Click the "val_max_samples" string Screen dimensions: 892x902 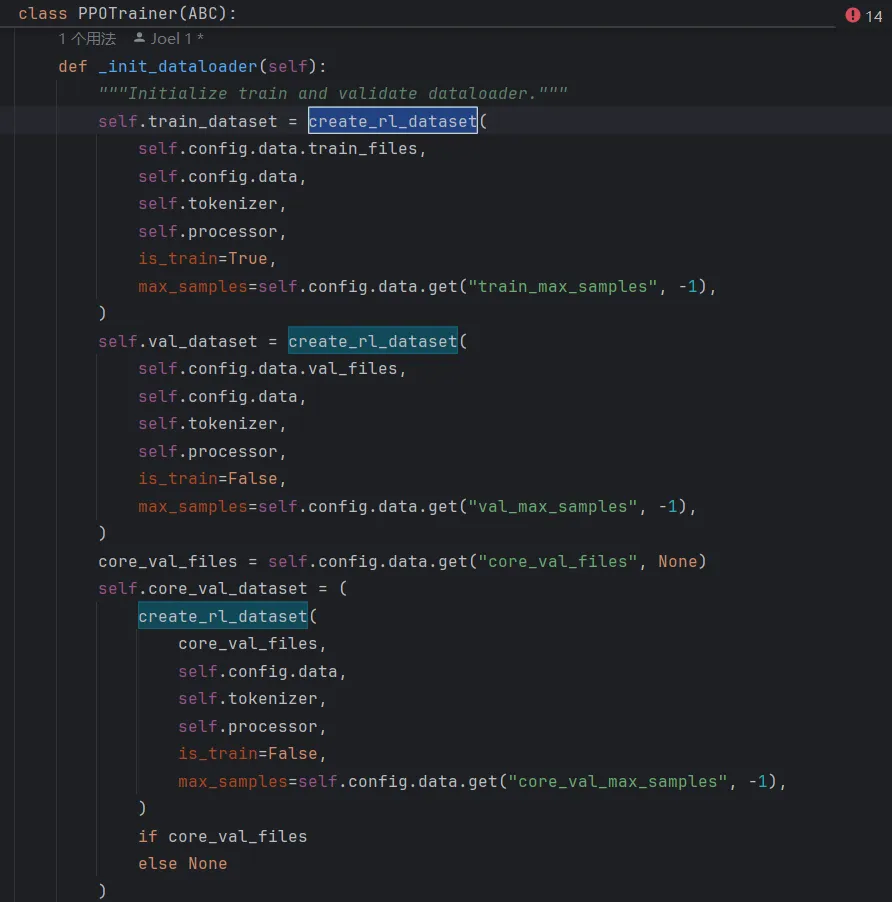click(x=553, y=506)
